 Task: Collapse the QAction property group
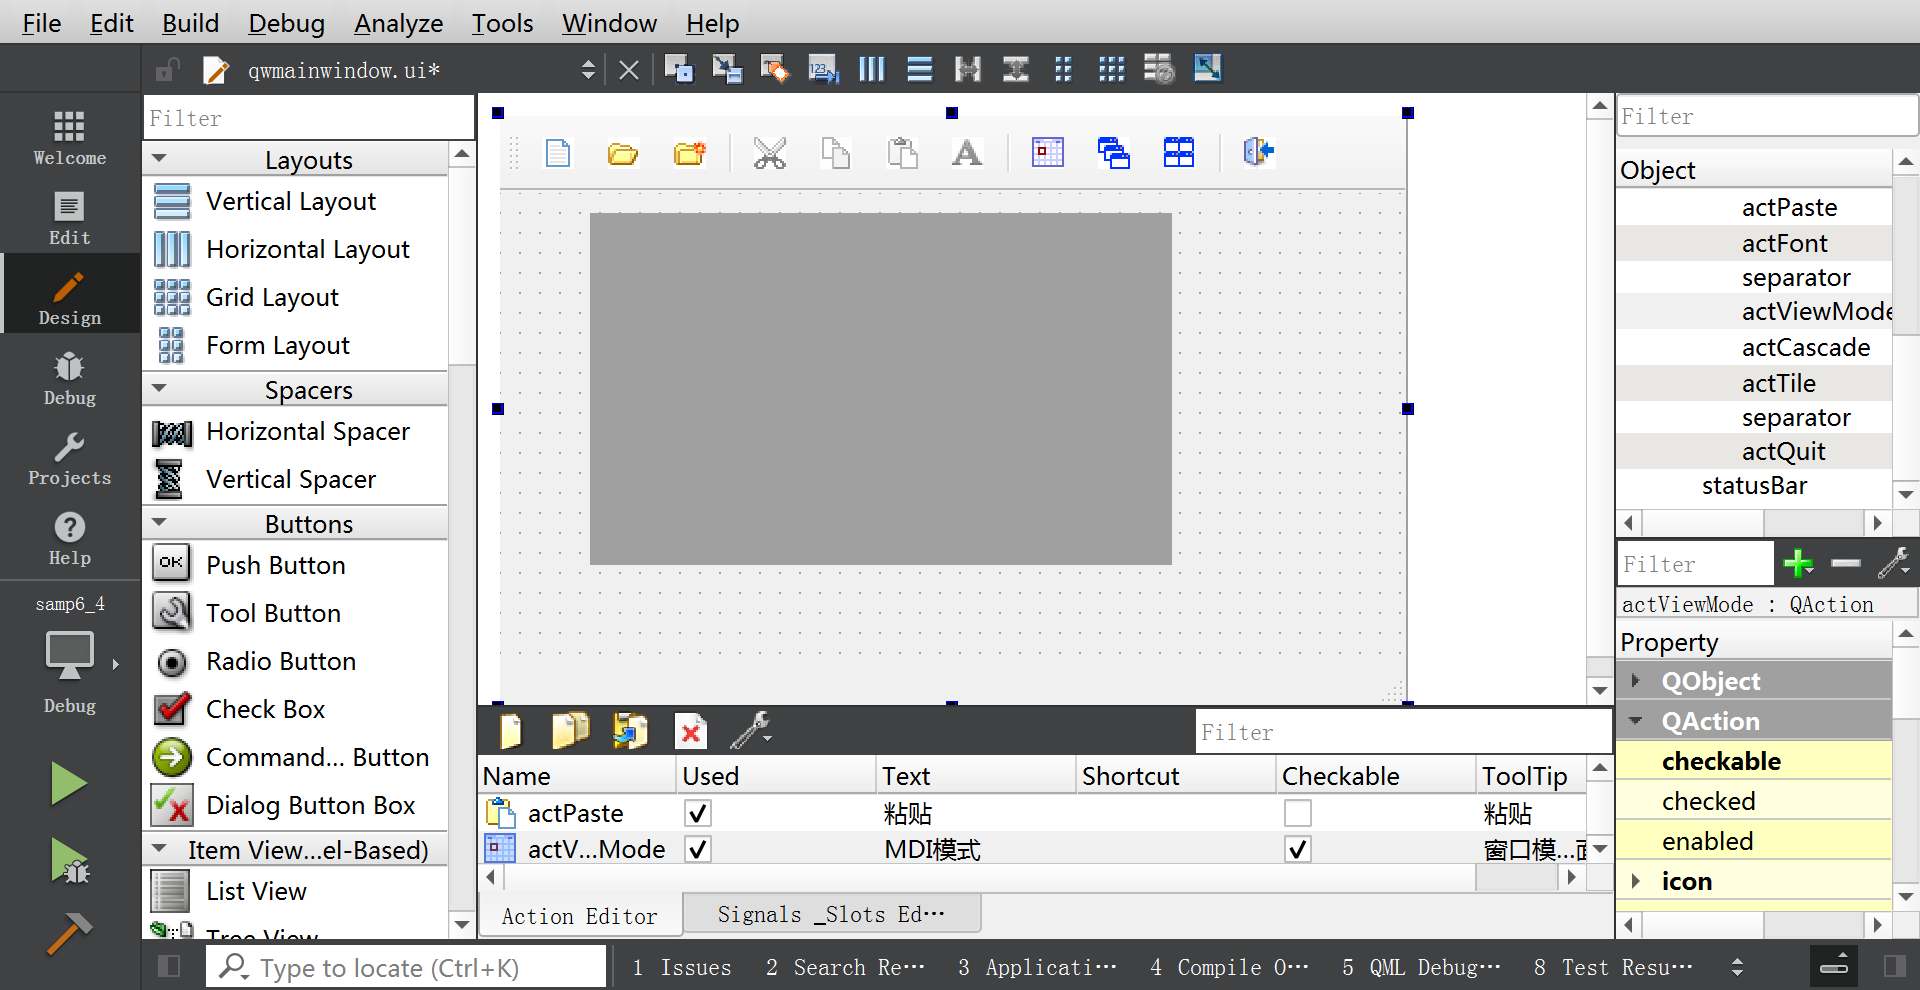pyautogui.click(x=1636, y=721)
